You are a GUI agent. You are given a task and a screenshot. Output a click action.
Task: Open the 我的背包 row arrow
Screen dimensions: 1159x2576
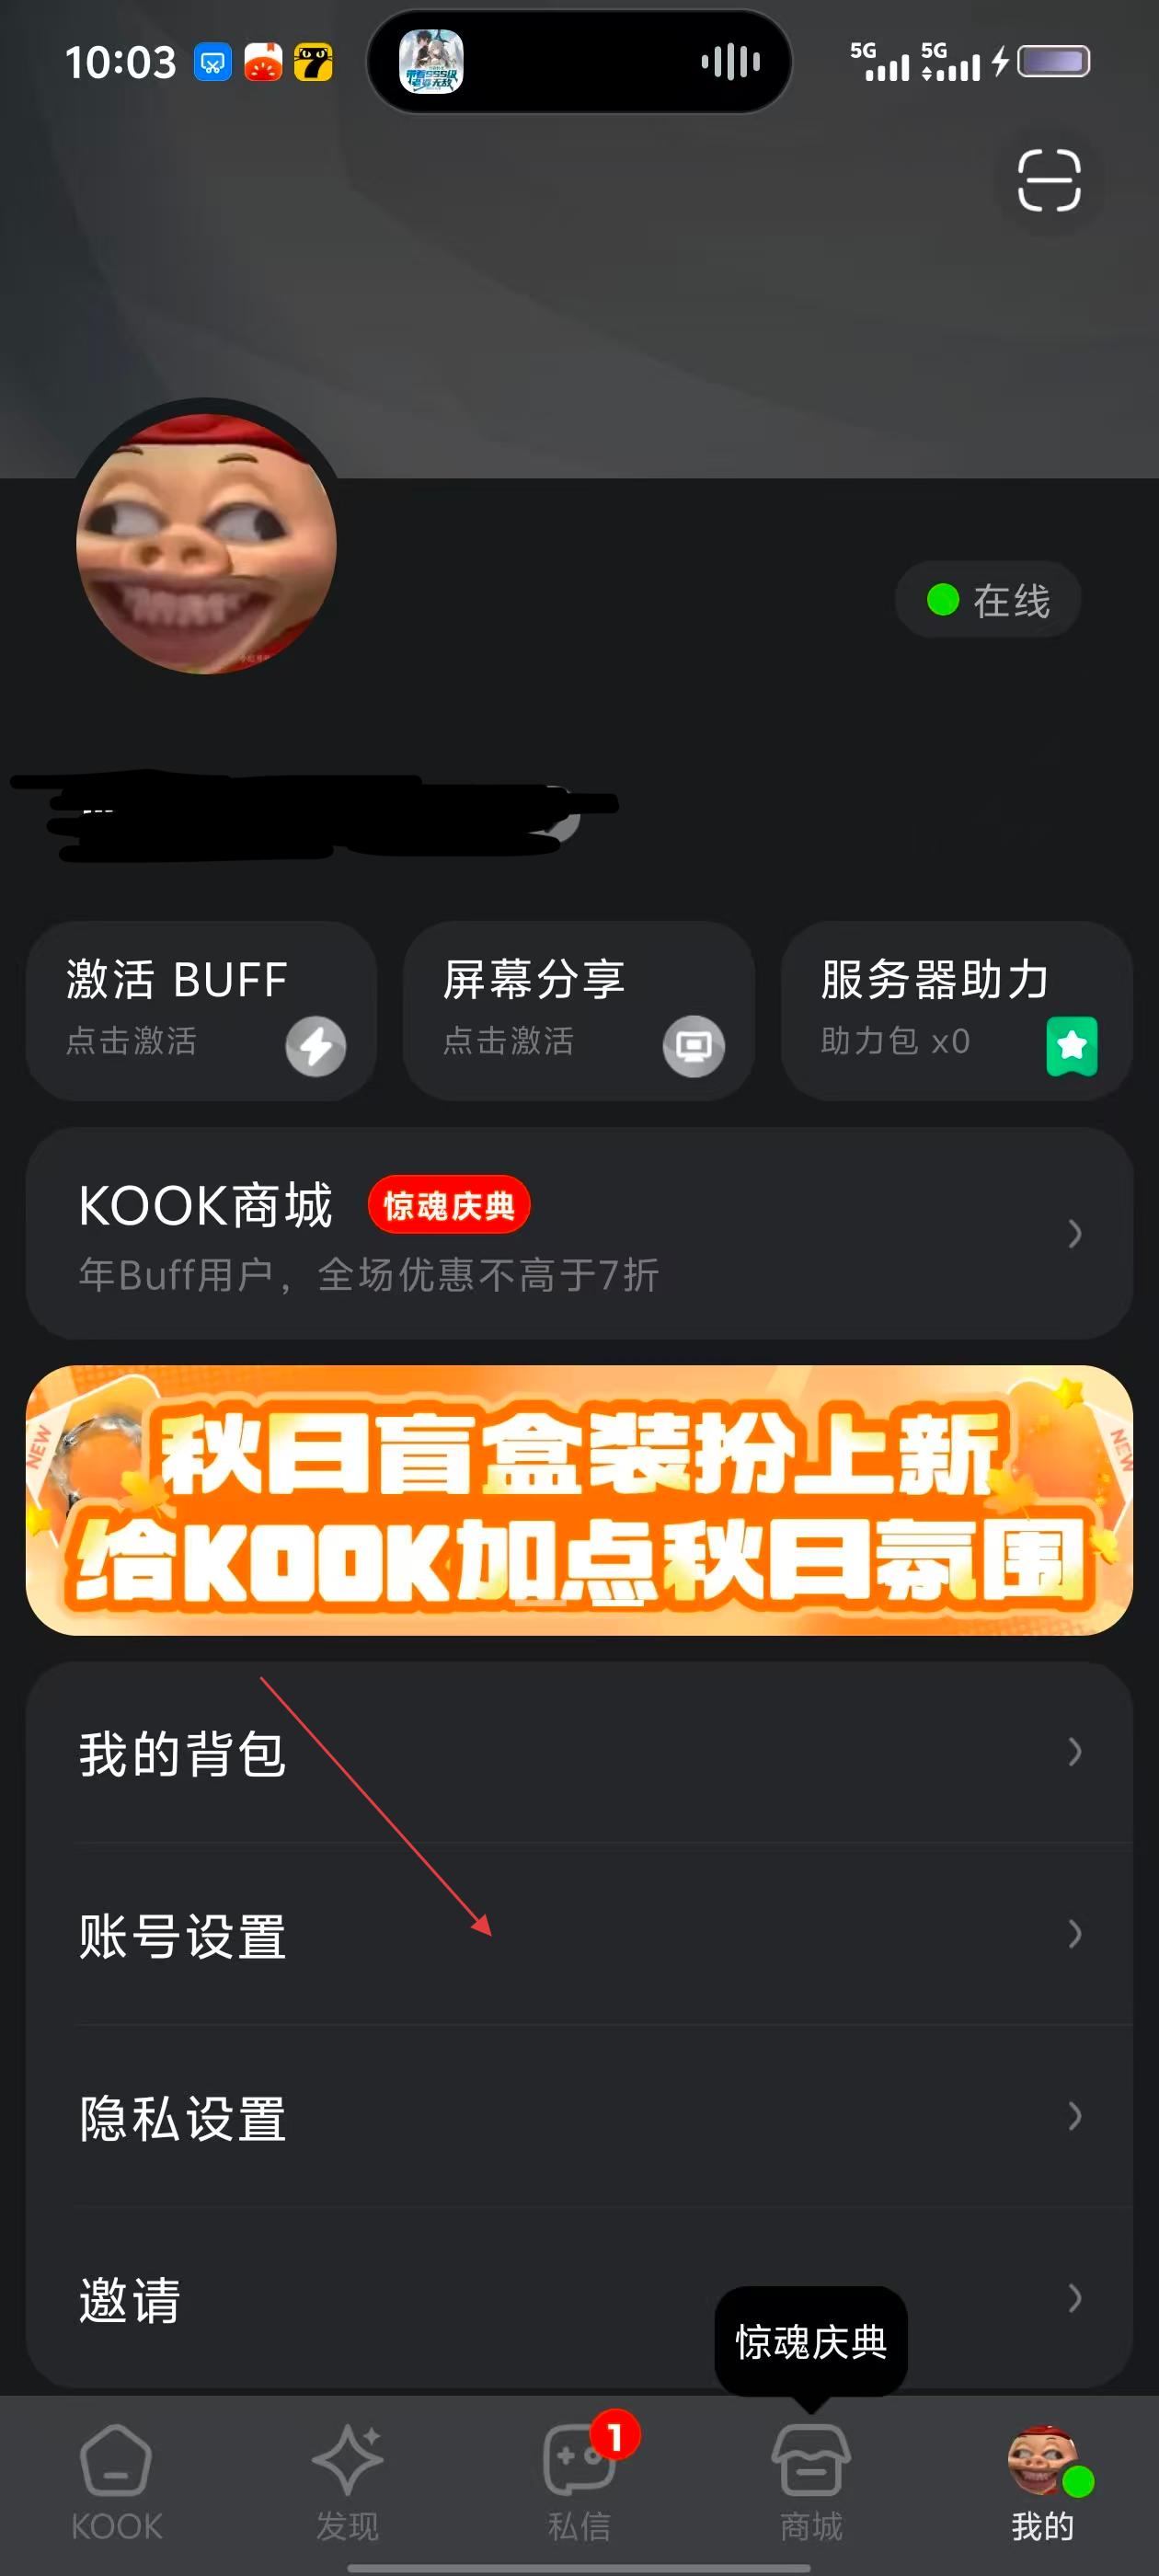(1074, 1751)
